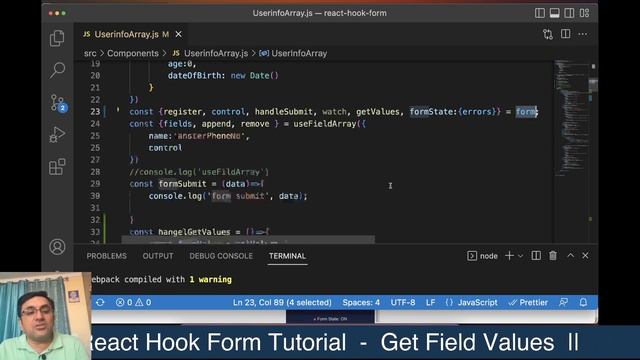This screenshot has height=360, width=640.
Task: Open the Run and Debug view
Action: [57, 135]
